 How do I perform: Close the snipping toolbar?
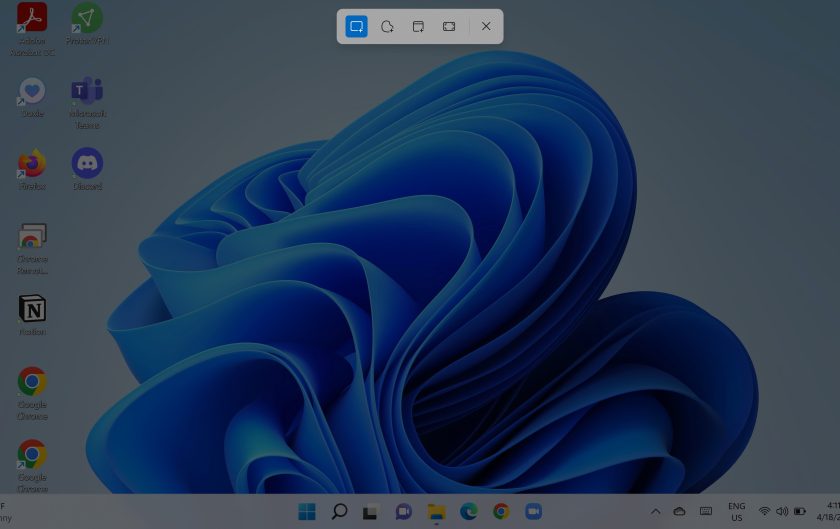(x=486, y=26)
